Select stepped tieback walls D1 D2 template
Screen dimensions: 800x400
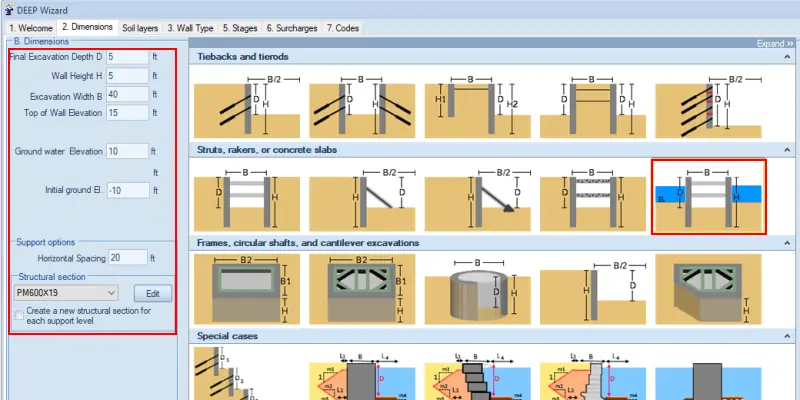click(247, 373)
